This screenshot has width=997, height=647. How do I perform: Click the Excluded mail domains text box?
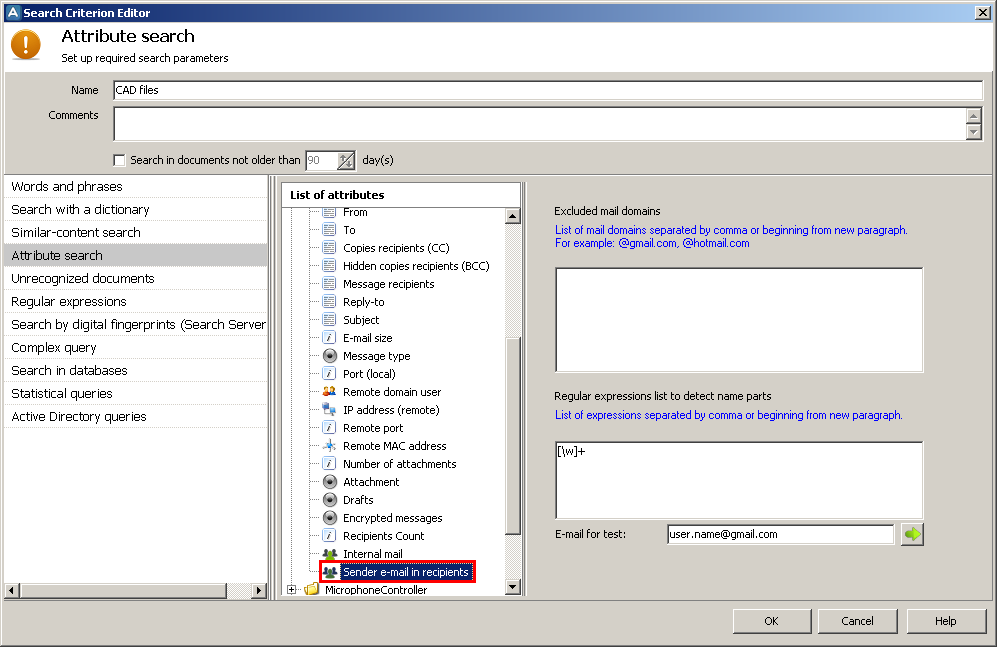[739, 320]
